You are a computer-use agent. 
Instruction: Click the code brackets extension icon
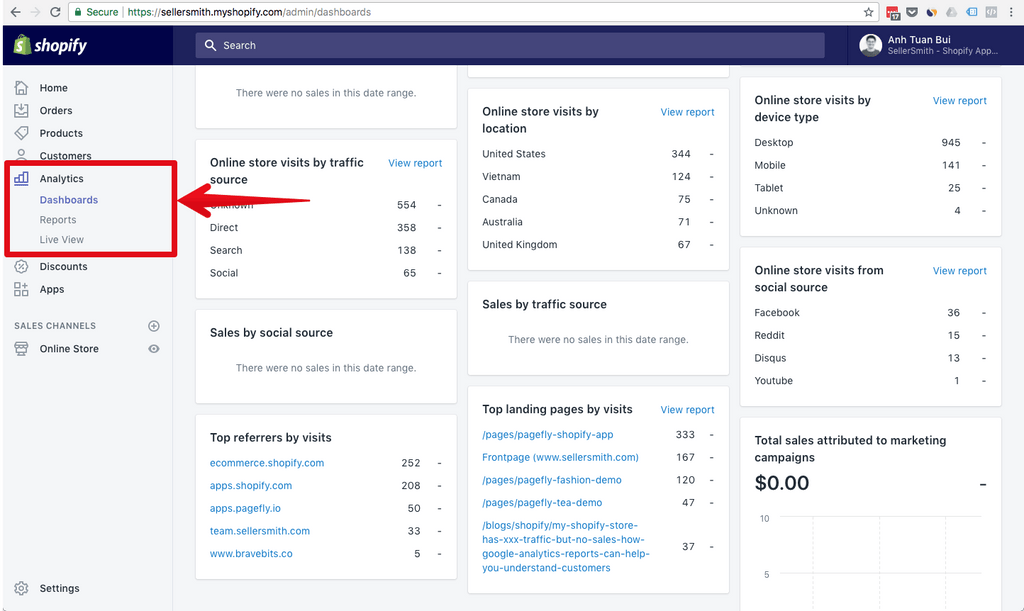(991, 12)
